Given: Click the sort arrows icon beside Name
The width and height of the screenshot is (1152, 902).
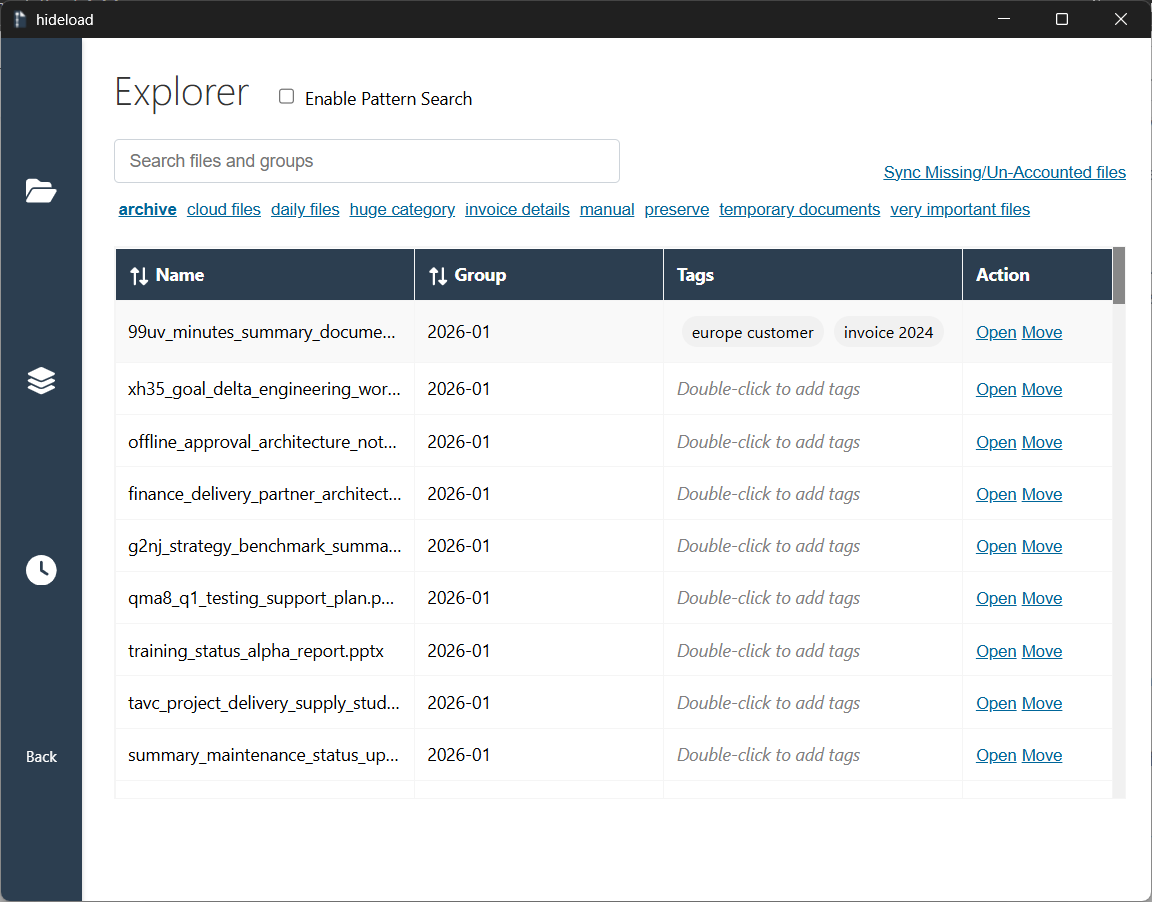Looking at the screenshot, I should (x=139, y=275).
